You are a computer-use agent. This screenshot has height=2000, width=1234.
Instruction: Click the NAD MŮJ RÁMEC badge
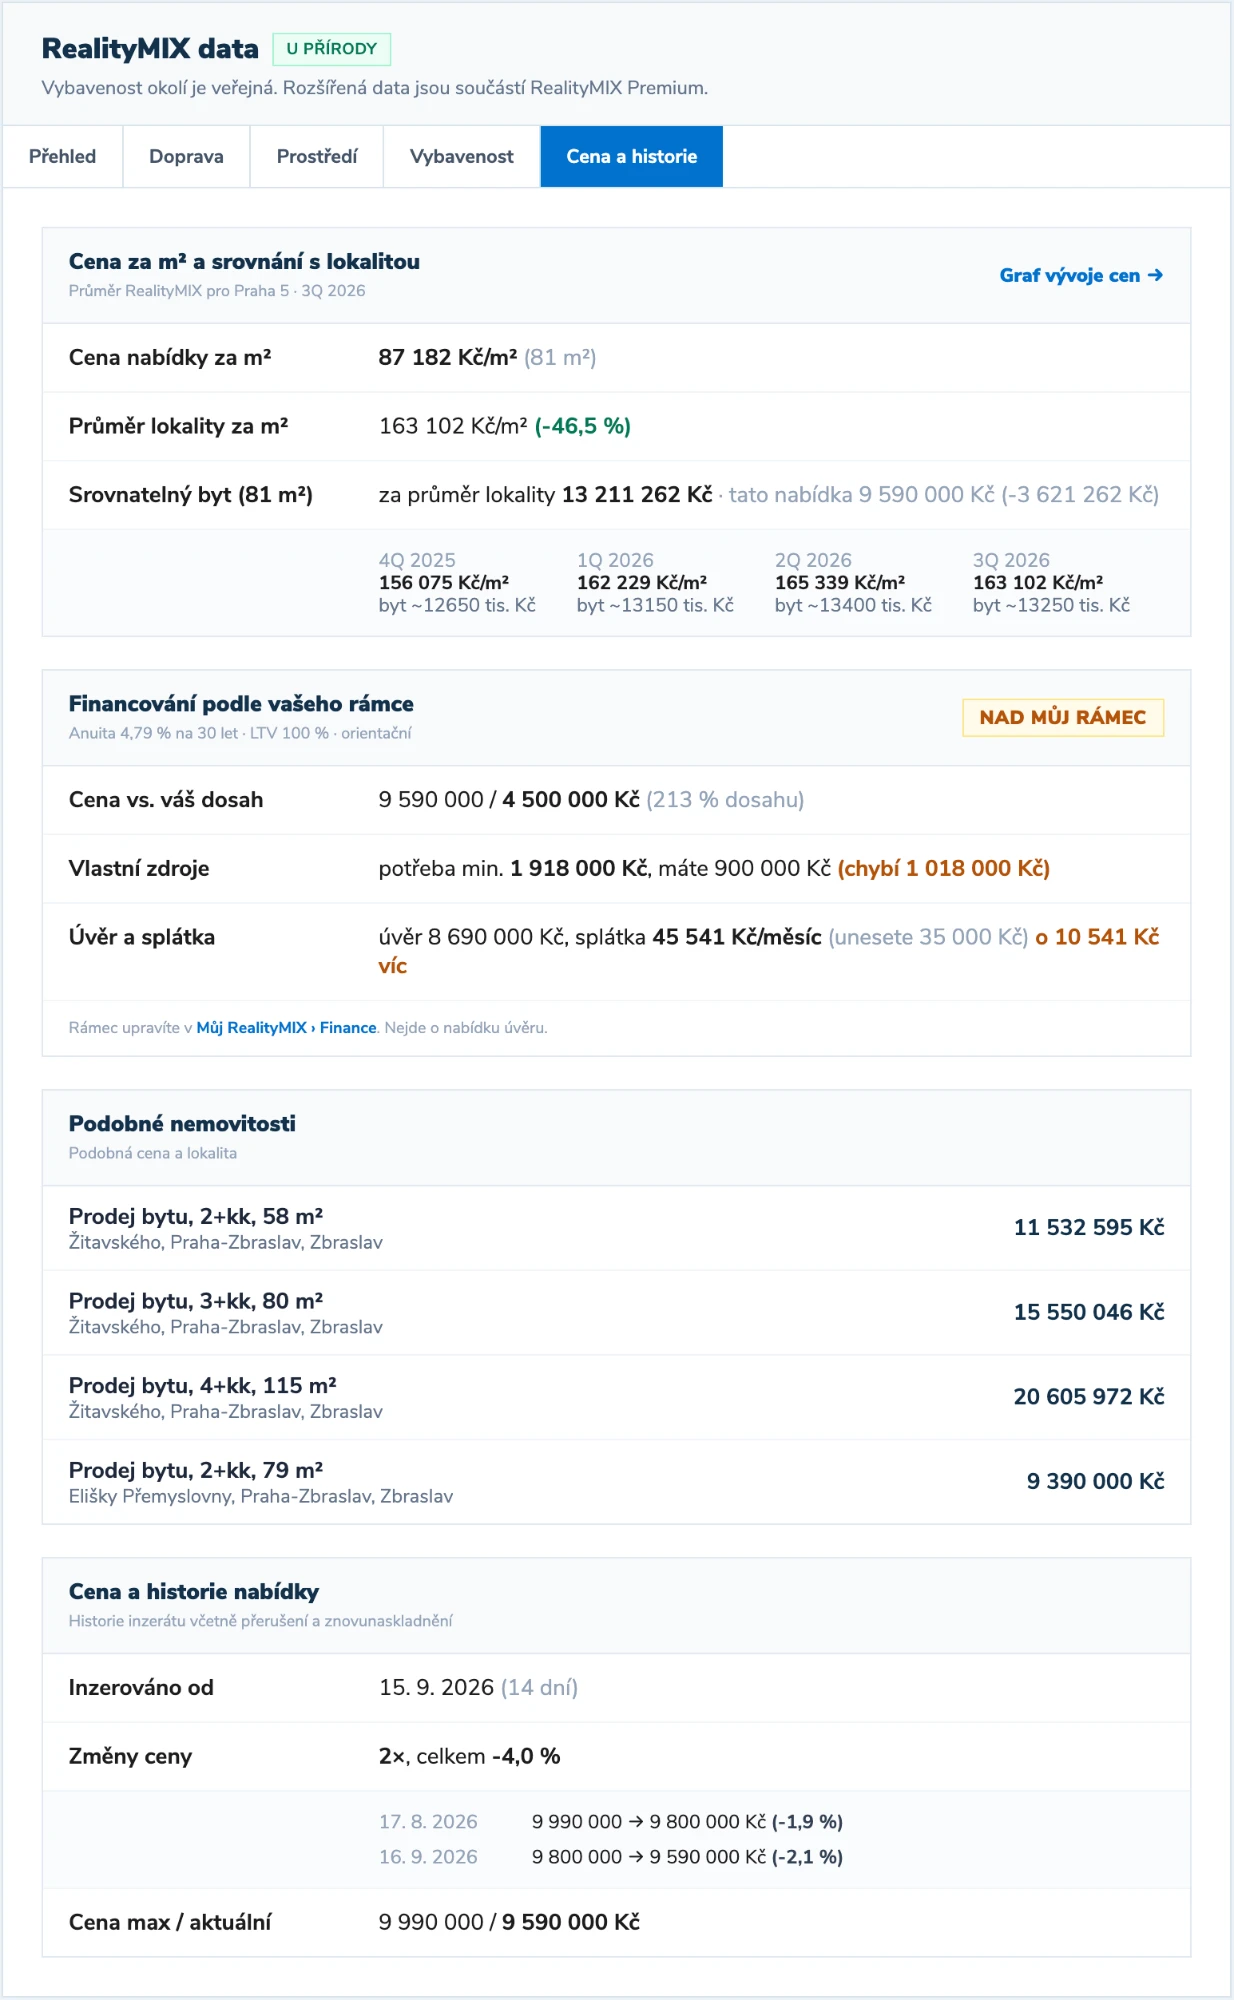1063,717
